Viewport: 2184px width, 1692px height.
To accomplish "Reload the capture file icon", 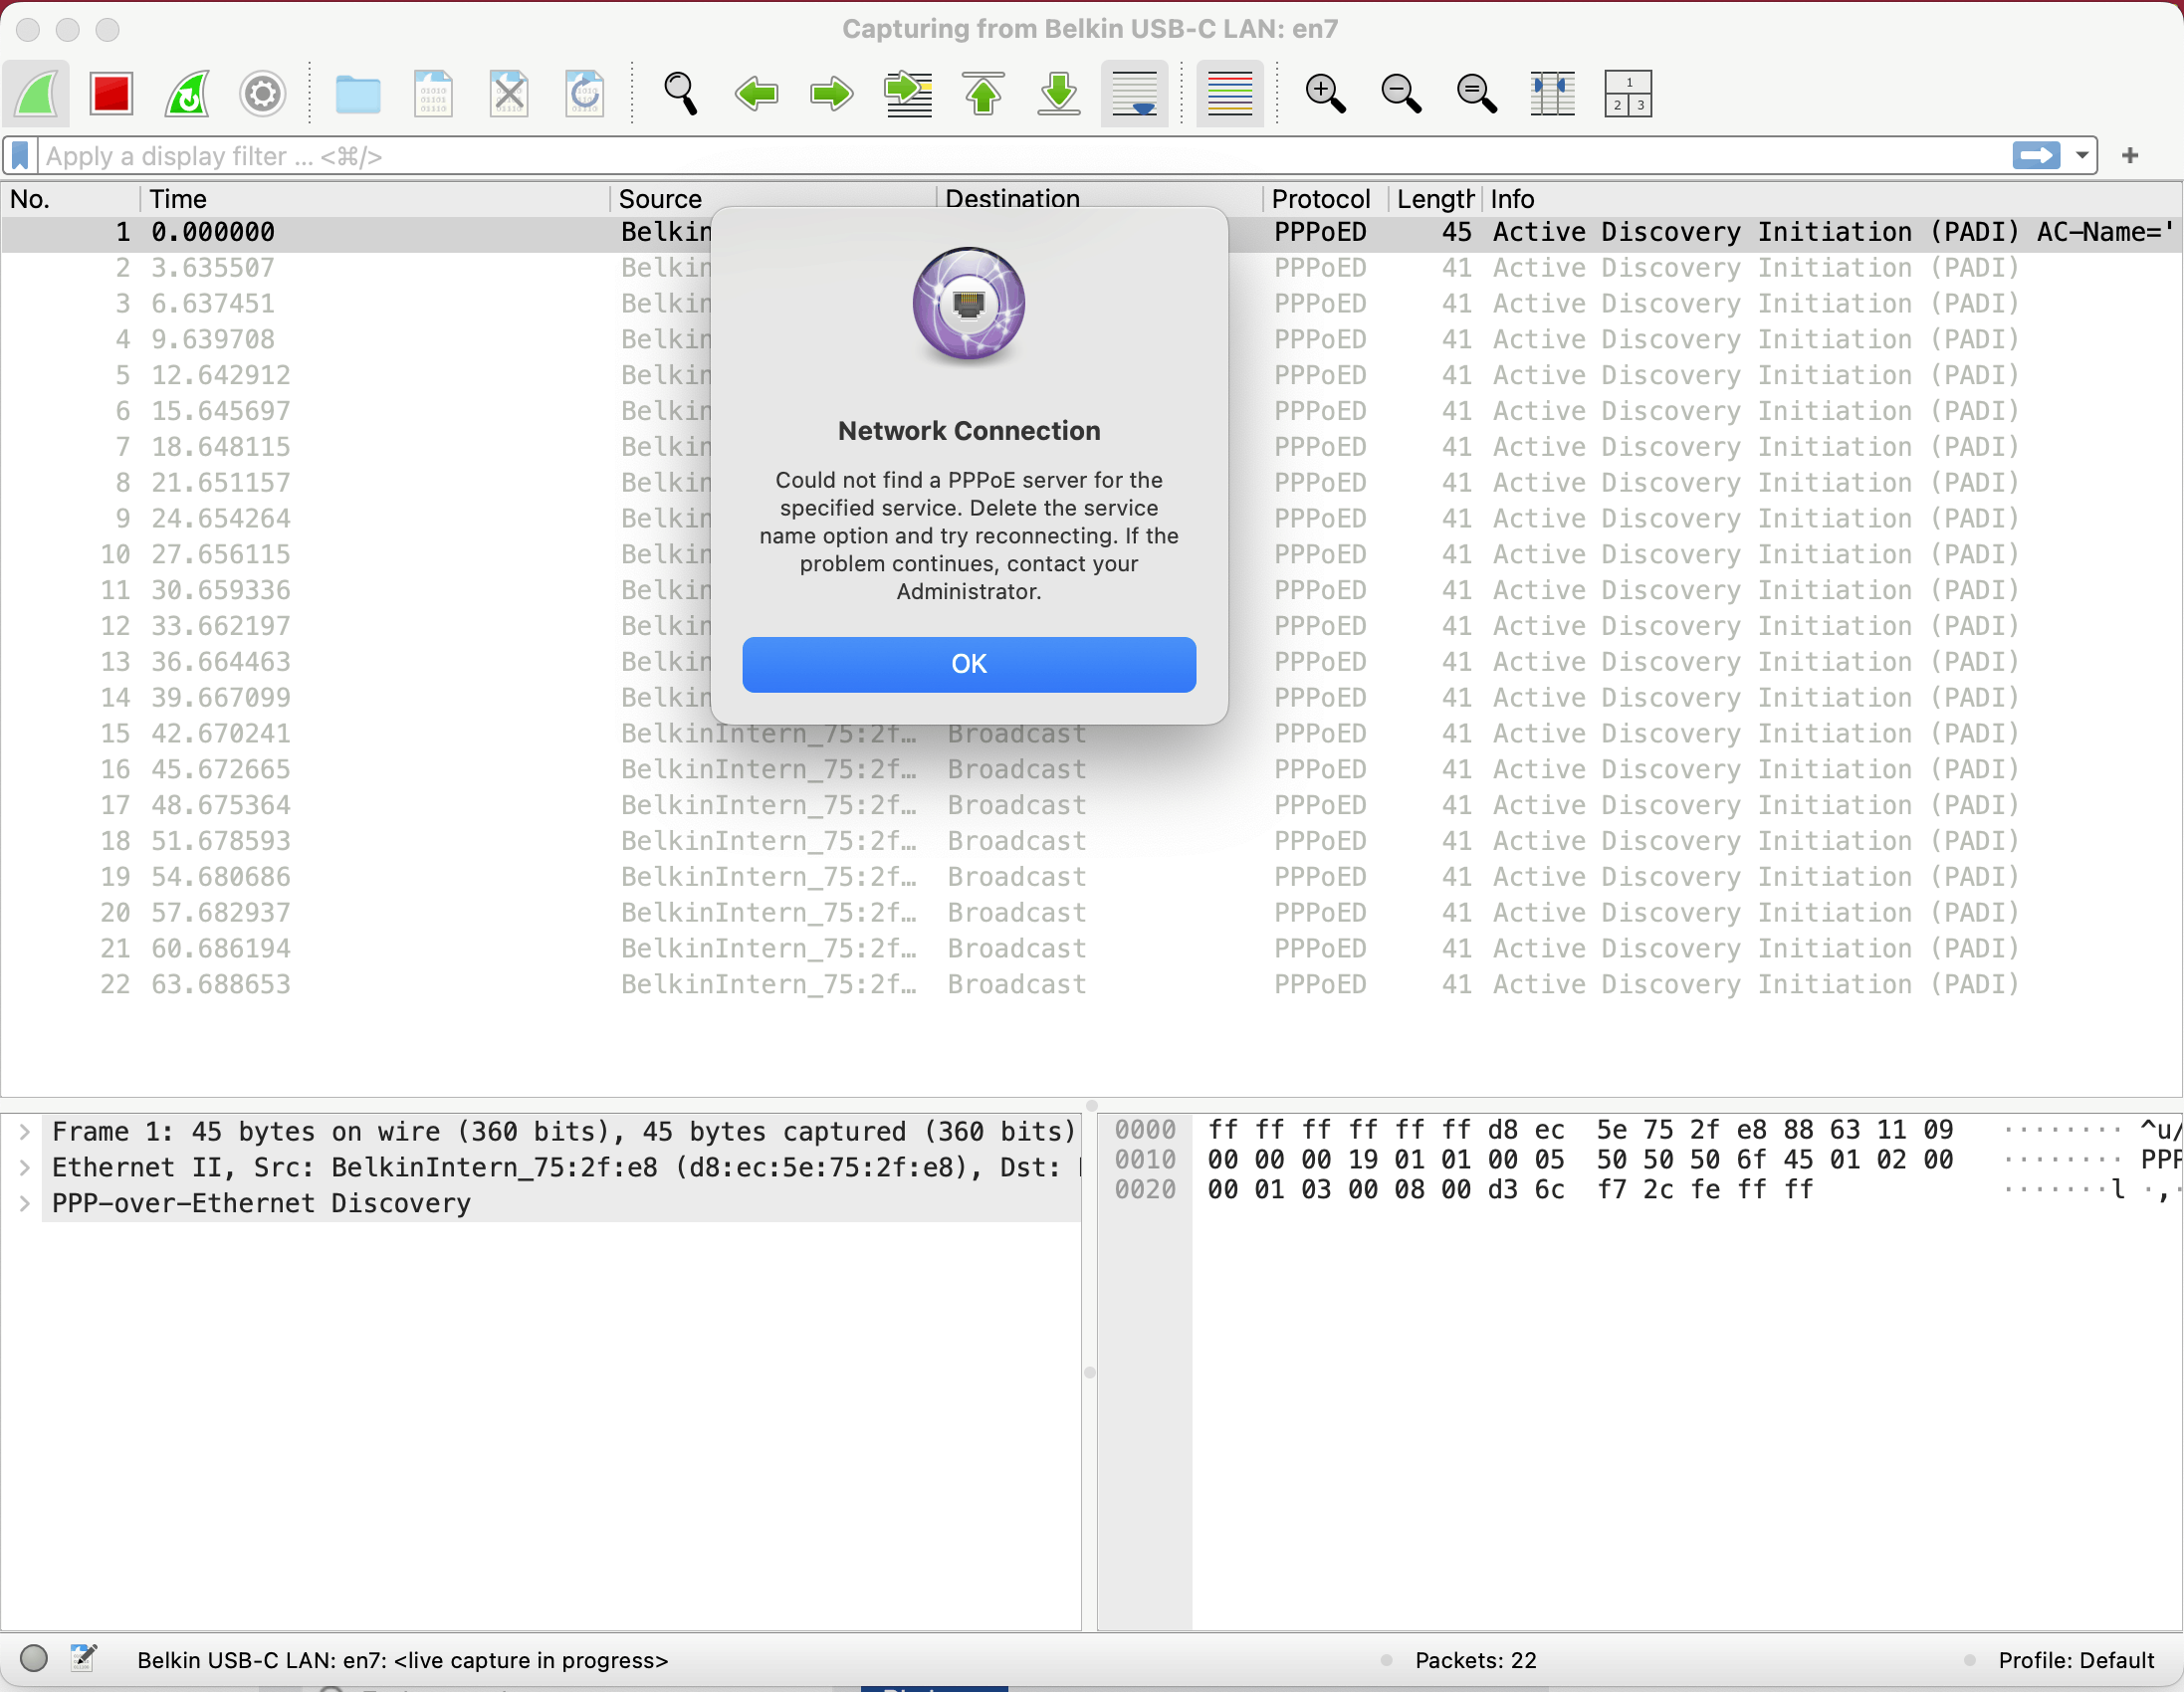I will pyautogui.click(x=585, y=94).
